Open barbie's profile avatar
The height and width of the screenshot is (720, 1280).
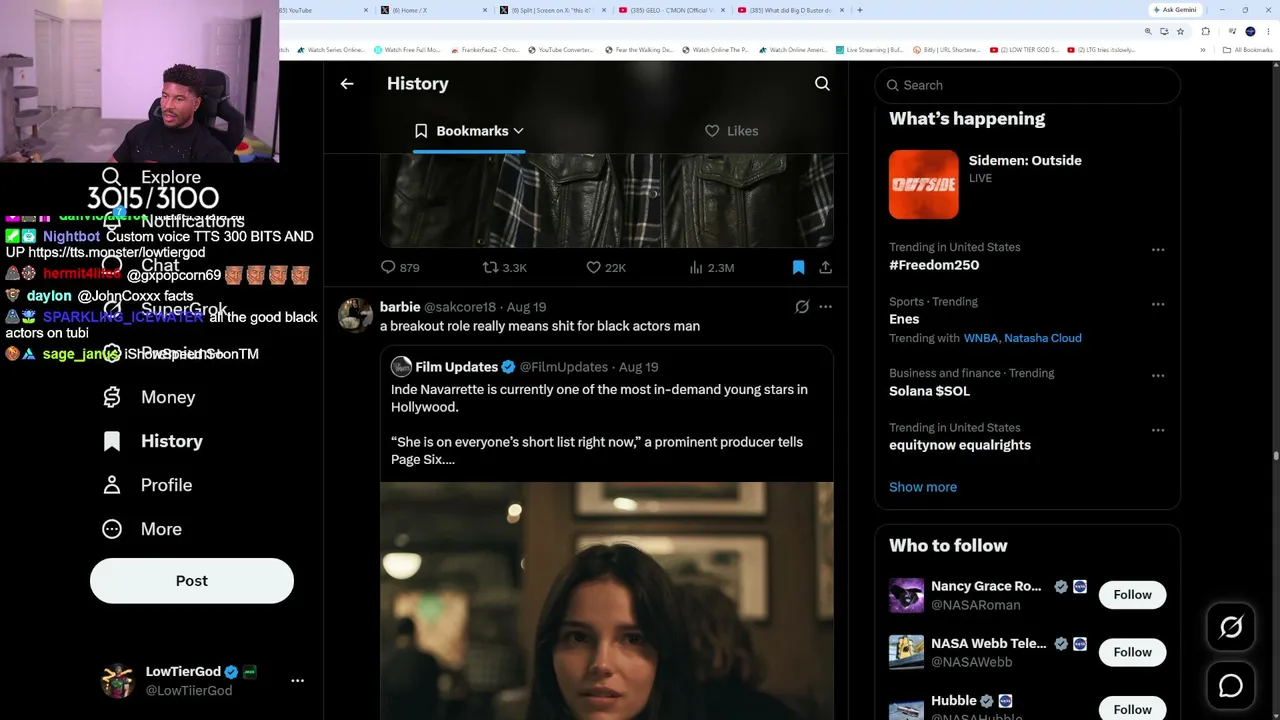(x=355, y=315)
